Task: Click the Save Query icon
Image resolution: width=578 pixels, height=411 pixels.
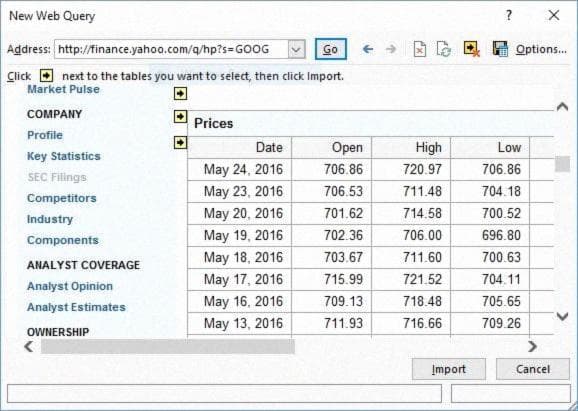Action: pyautogui.click(x=500, y=49)
